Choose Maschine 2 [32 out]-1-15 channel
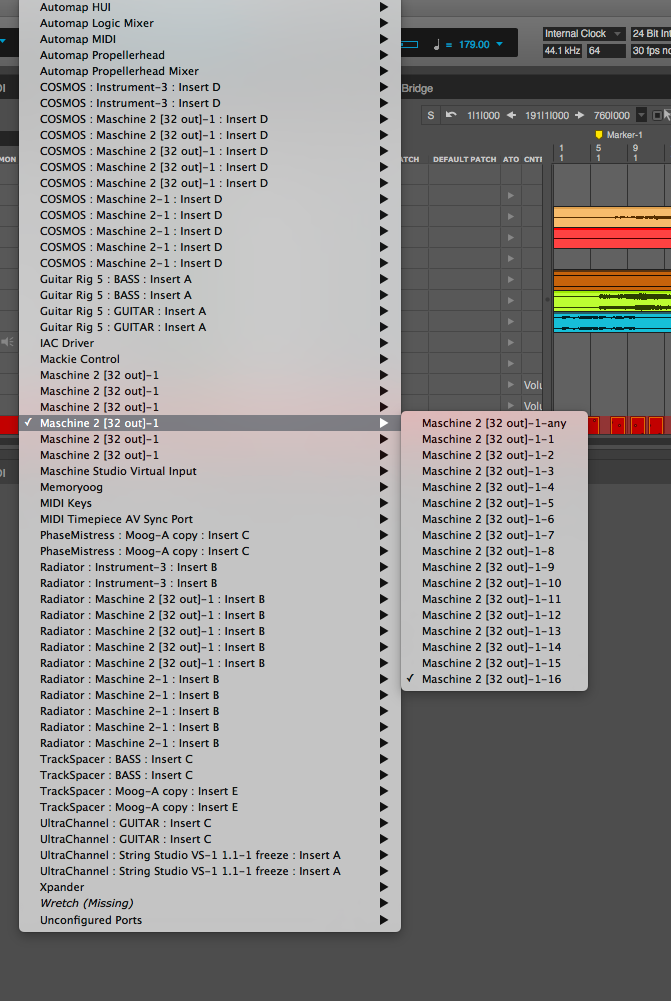671x1001 pixels. point(494,663)
